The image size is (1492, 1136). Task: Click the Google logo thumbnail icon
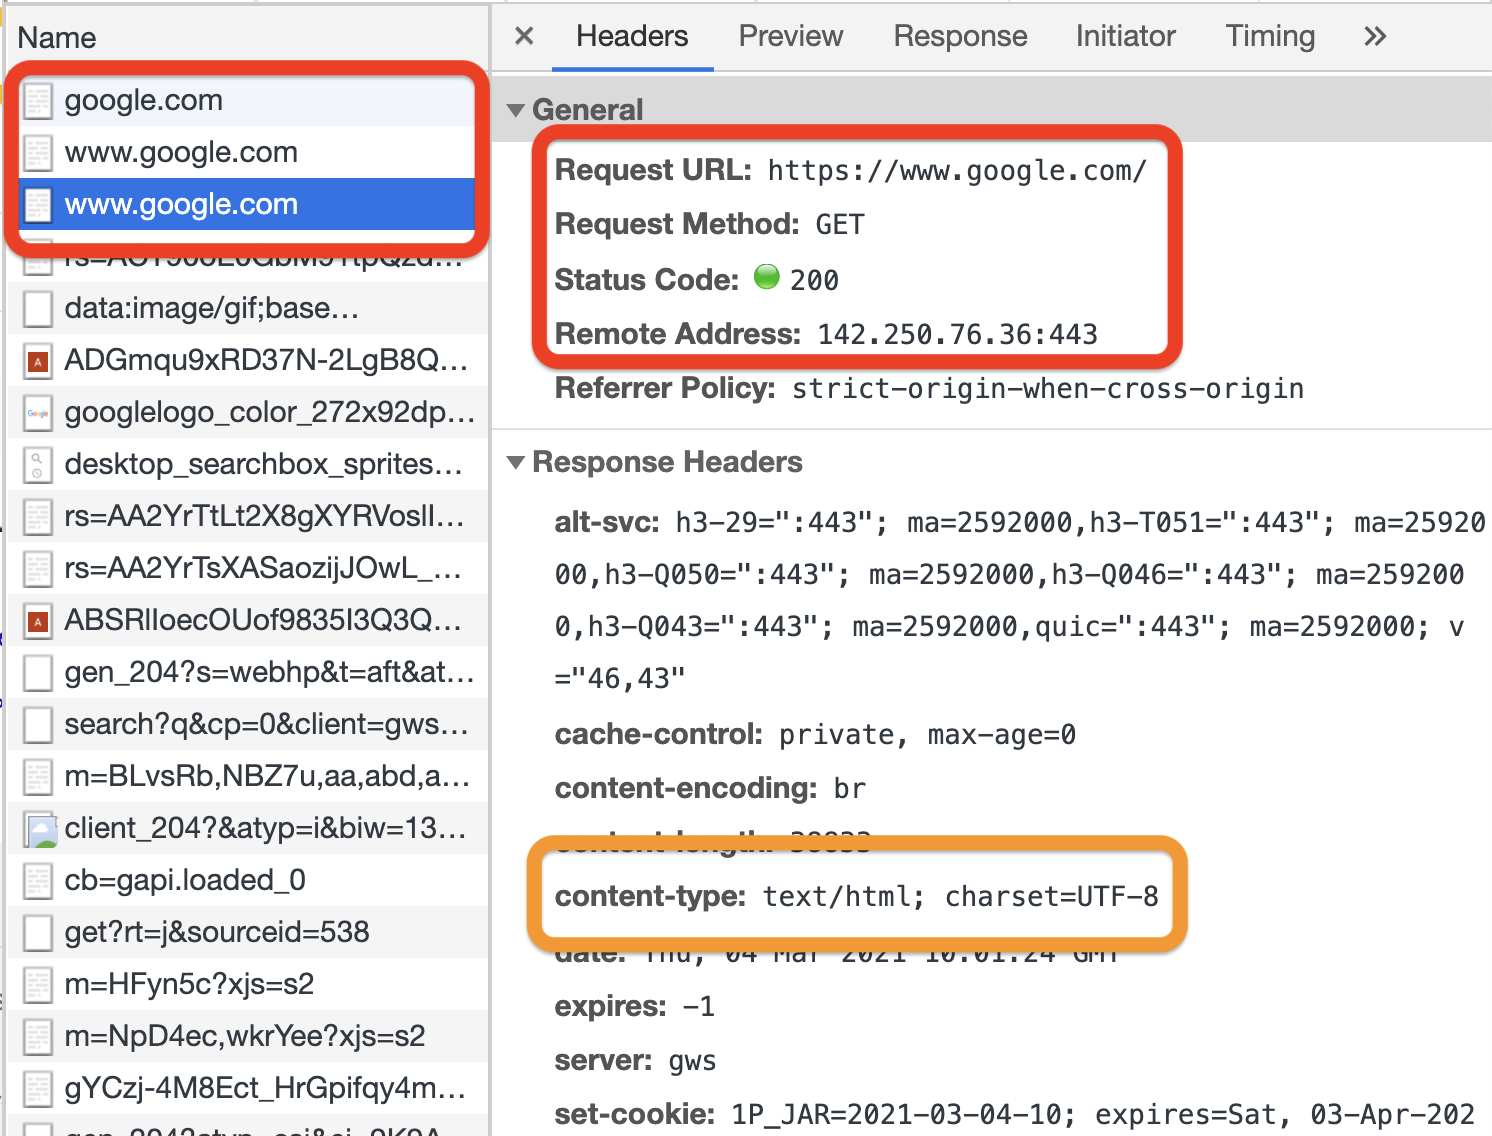pyautogui.click(x=38, y=413)
